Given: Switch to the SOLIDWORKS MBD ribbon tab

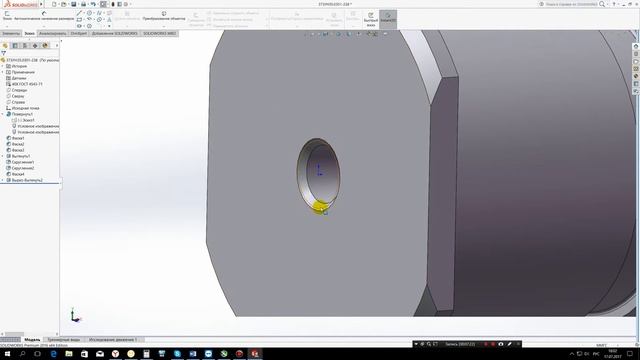Looking at the screenshot, I should point(160,33).
